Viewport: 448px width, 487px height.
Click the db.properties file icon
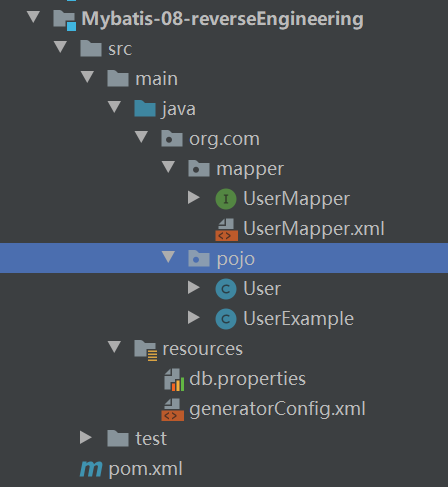tap(174, 380)
